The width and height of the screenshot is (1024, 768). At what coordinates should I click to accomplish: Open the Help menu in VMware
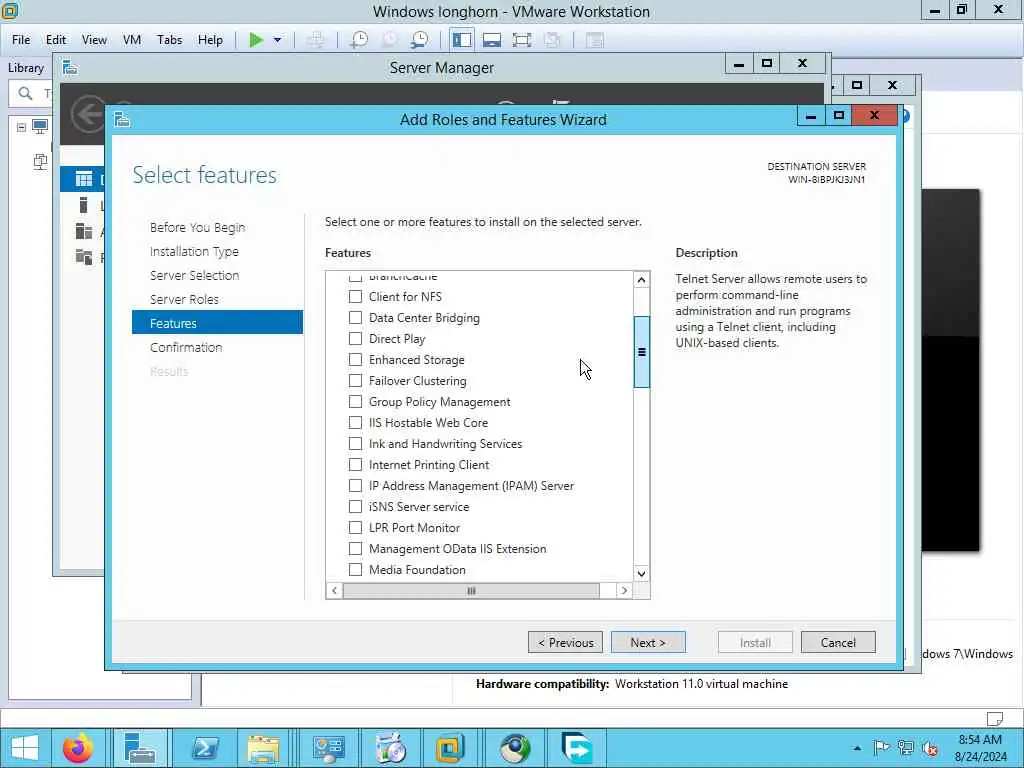[x=210, y=40]
